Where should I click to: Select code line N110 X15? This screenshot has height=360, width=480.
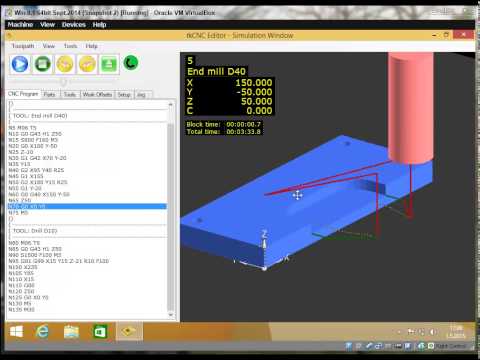21,279
